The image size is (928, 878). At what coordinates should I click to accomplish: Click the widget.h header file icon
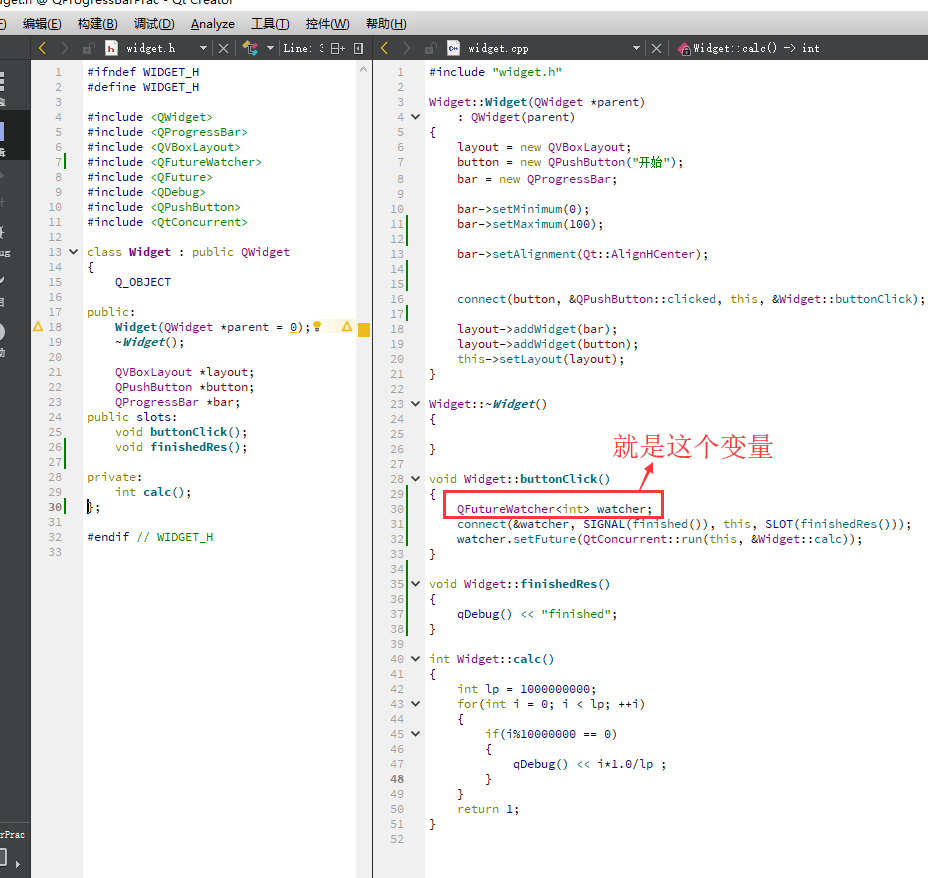[x=111, y=48]
